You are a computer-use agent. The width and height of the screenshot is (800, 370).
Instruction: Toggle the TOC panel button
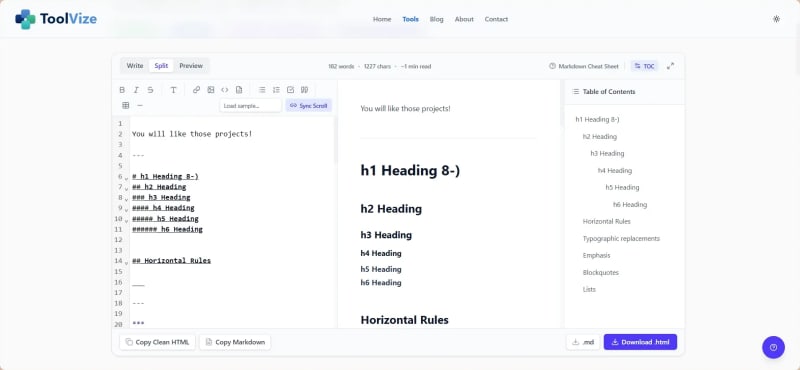tap(644, 66)
